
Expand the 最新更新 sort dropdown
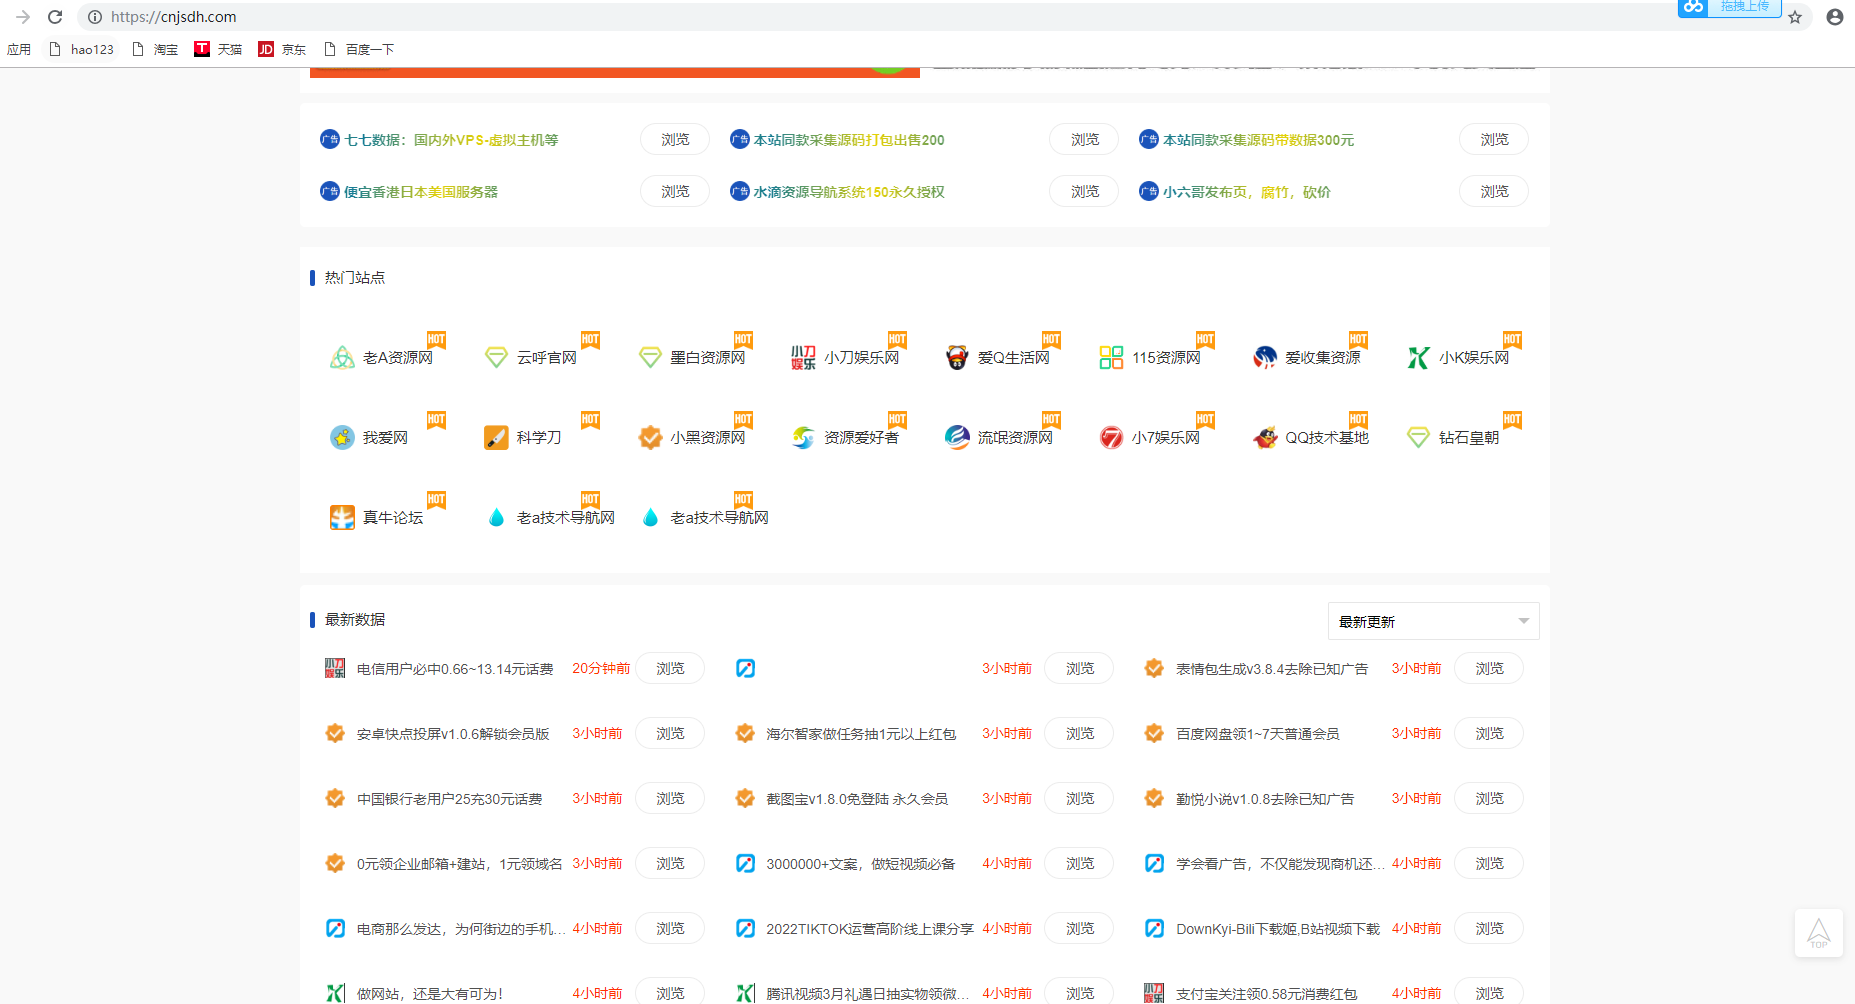point(1432,621)
